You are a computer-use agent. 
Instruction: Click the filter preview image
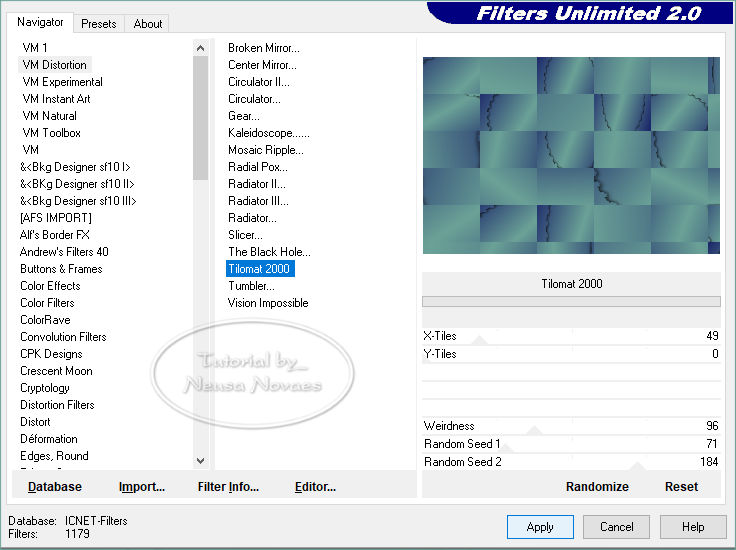[571, 155]
